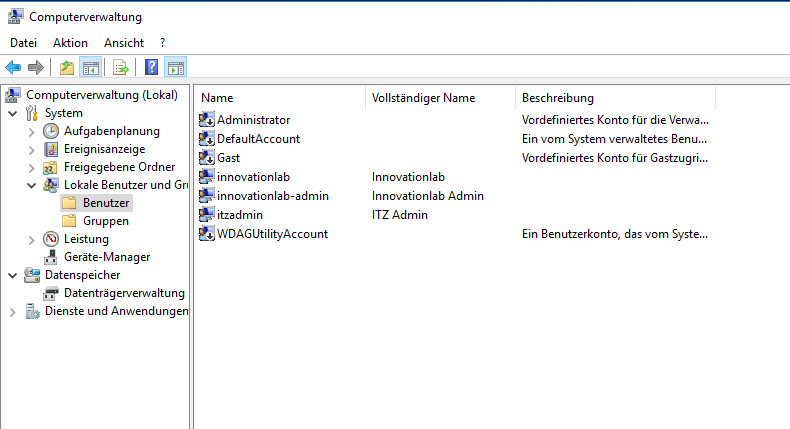Select the itzadmin user account
The image size is (790, 429).
point(239,215)
